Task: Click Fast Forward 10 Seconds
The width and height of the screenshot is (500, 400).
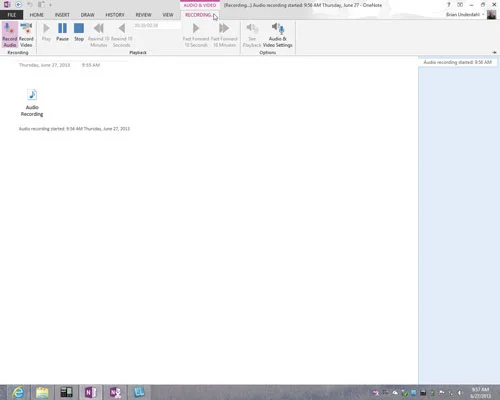Action: 196,35
